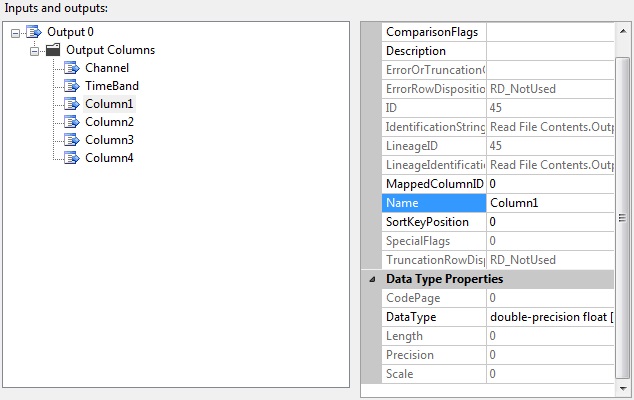Select the Description property row
634x400 pixels.
point(434,51)
